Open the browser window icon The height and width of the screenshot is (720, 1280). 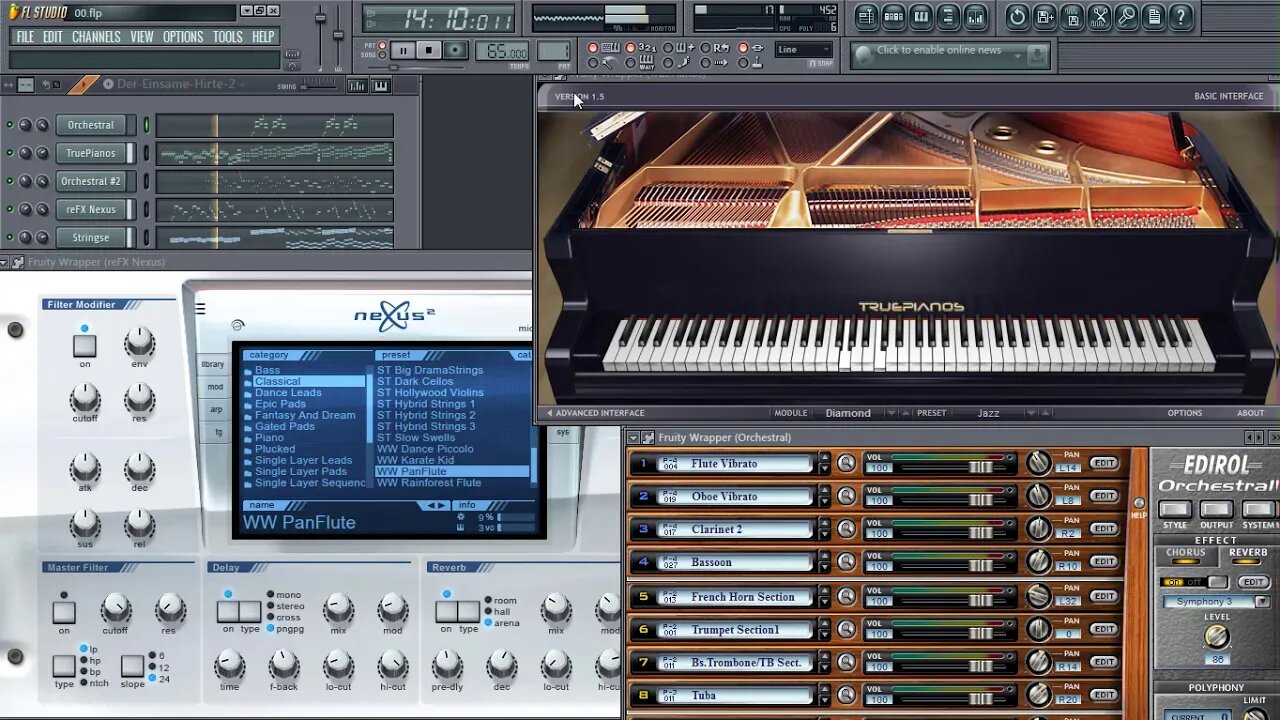click(948, 16)
